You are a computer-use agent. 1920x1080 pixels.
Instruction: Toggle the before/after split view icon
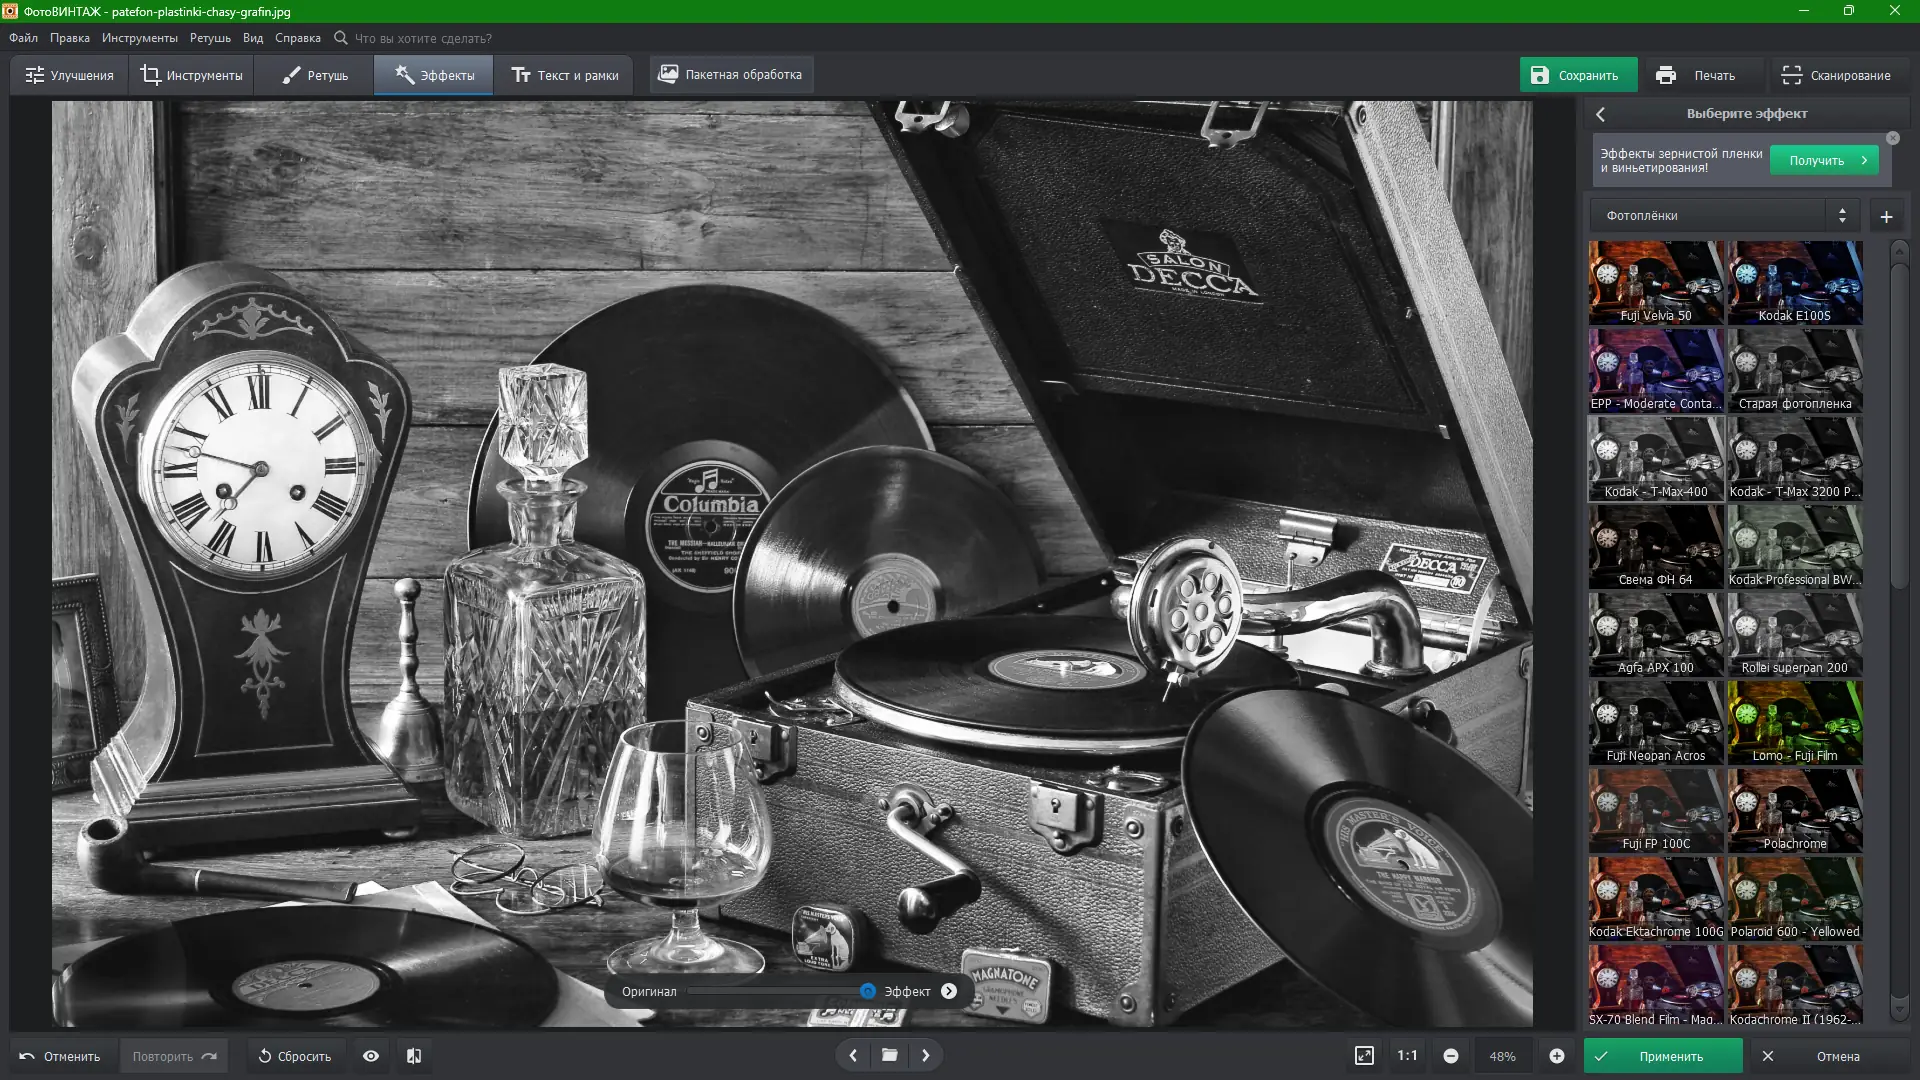tap(414, 1056)
